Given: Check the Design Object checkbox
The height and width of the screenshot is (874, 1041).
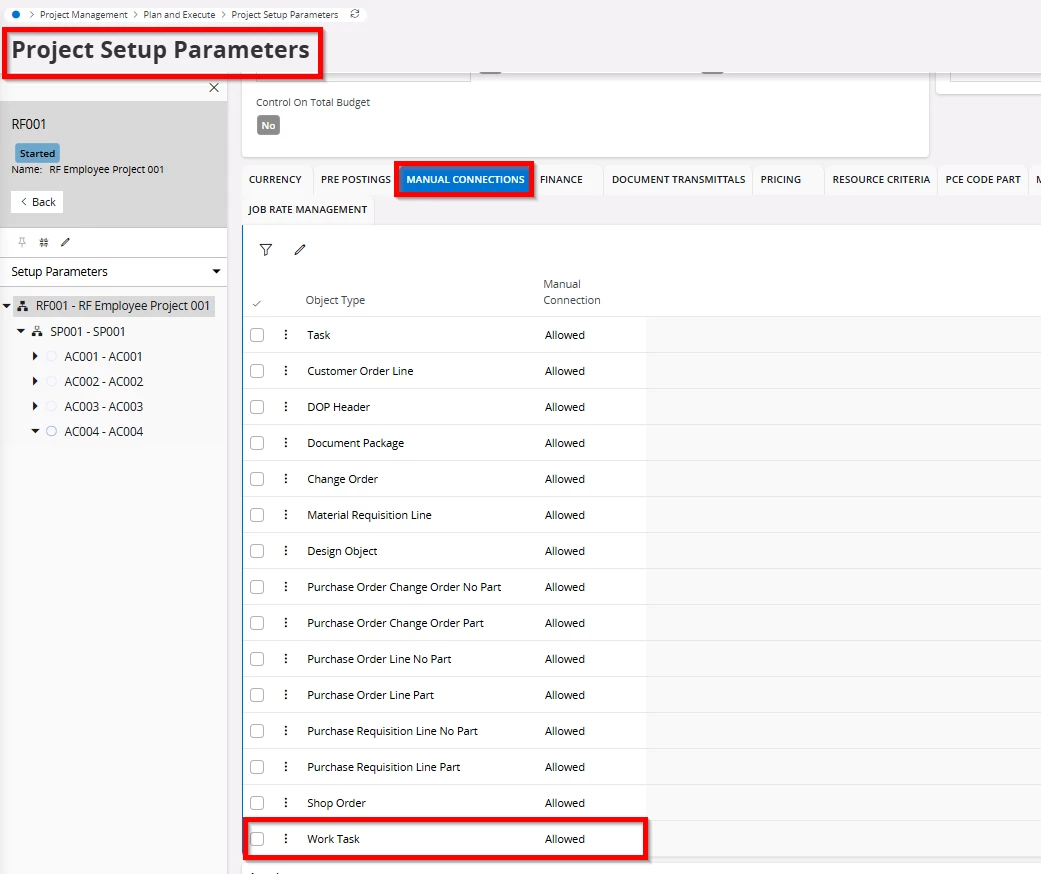Looking at the screenshot, I should [257, 551].
